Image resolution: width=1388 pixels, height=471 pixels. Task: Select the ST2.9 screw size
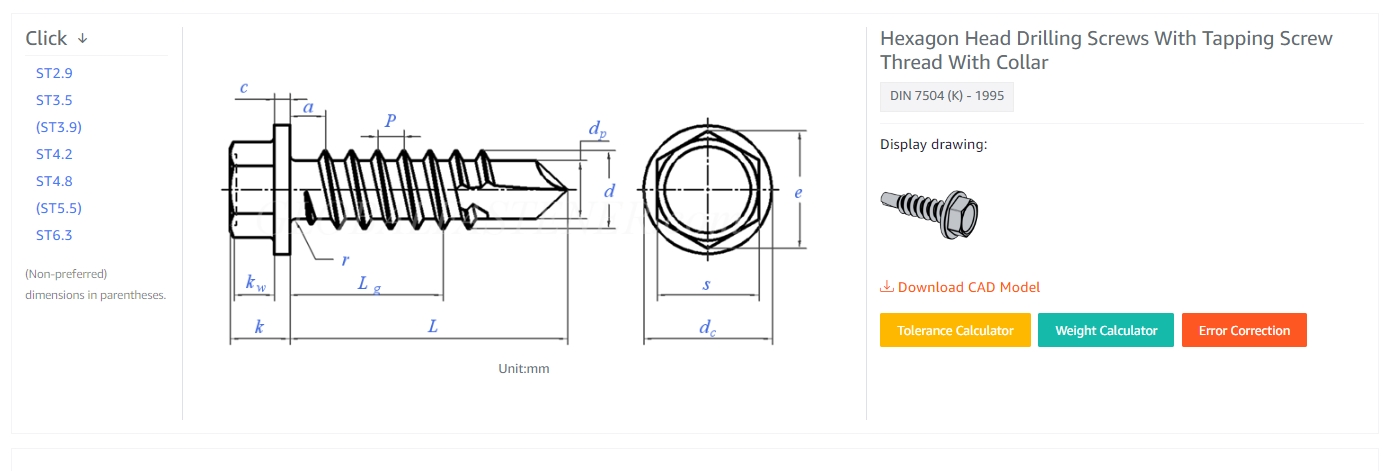point(54,73)
